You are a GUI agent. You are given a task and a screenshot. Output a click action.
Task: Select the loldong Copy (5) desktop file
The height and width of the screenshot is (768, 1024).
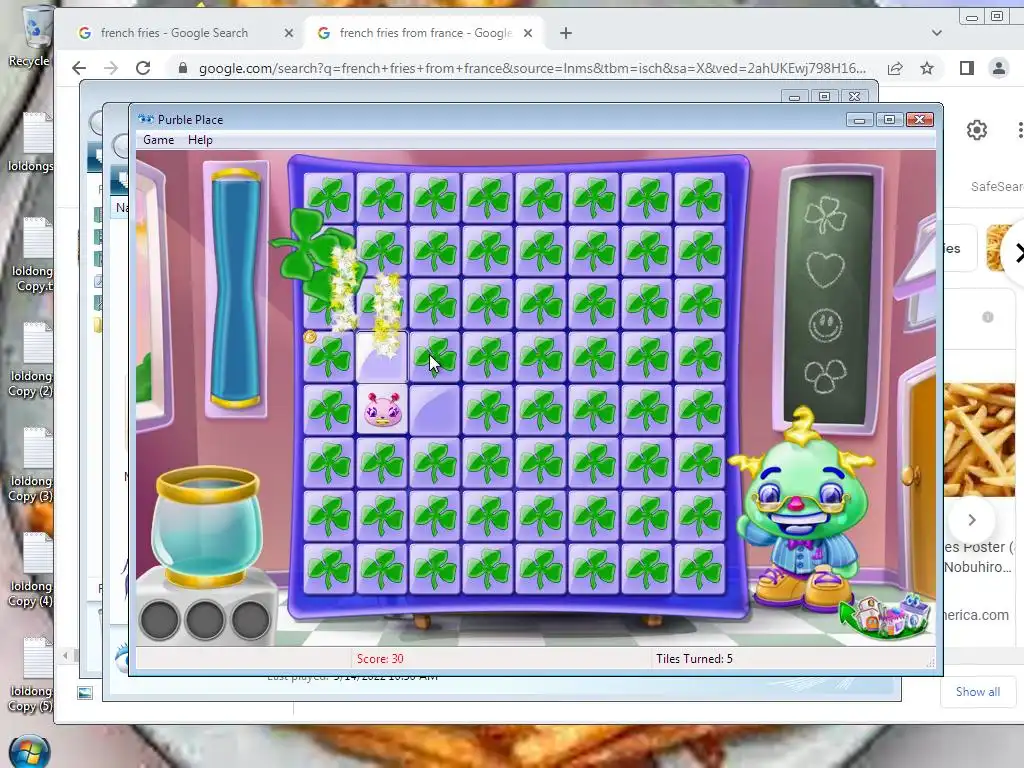31,675
